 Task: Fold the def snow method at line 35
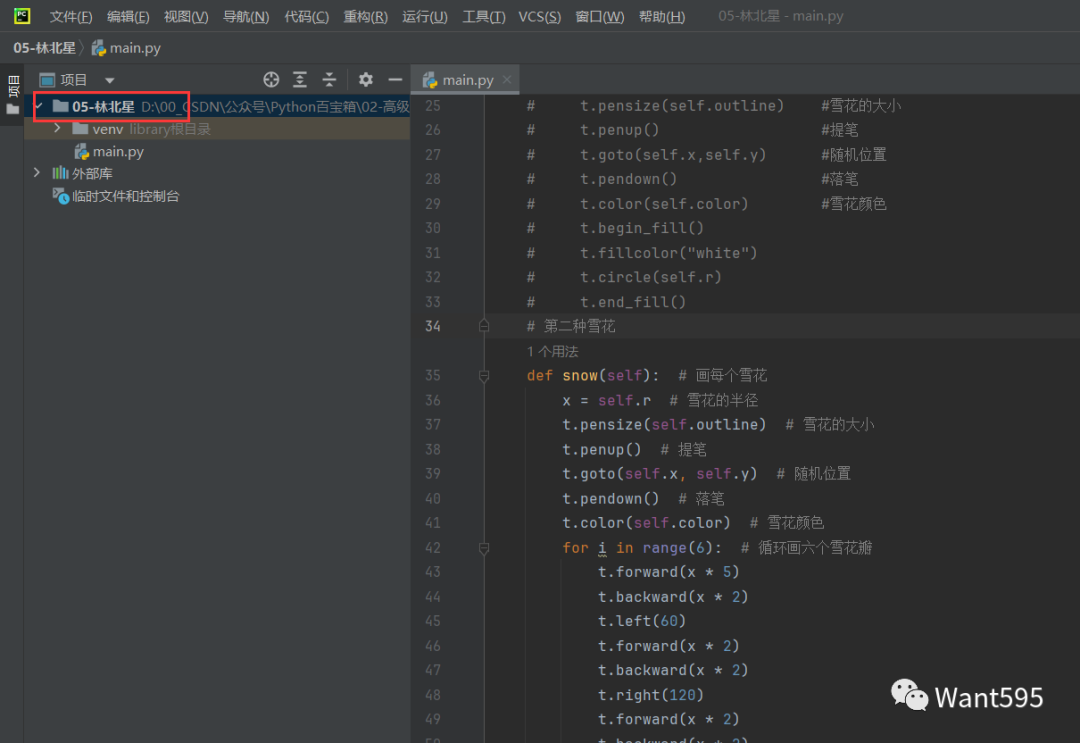click(484, 376)
